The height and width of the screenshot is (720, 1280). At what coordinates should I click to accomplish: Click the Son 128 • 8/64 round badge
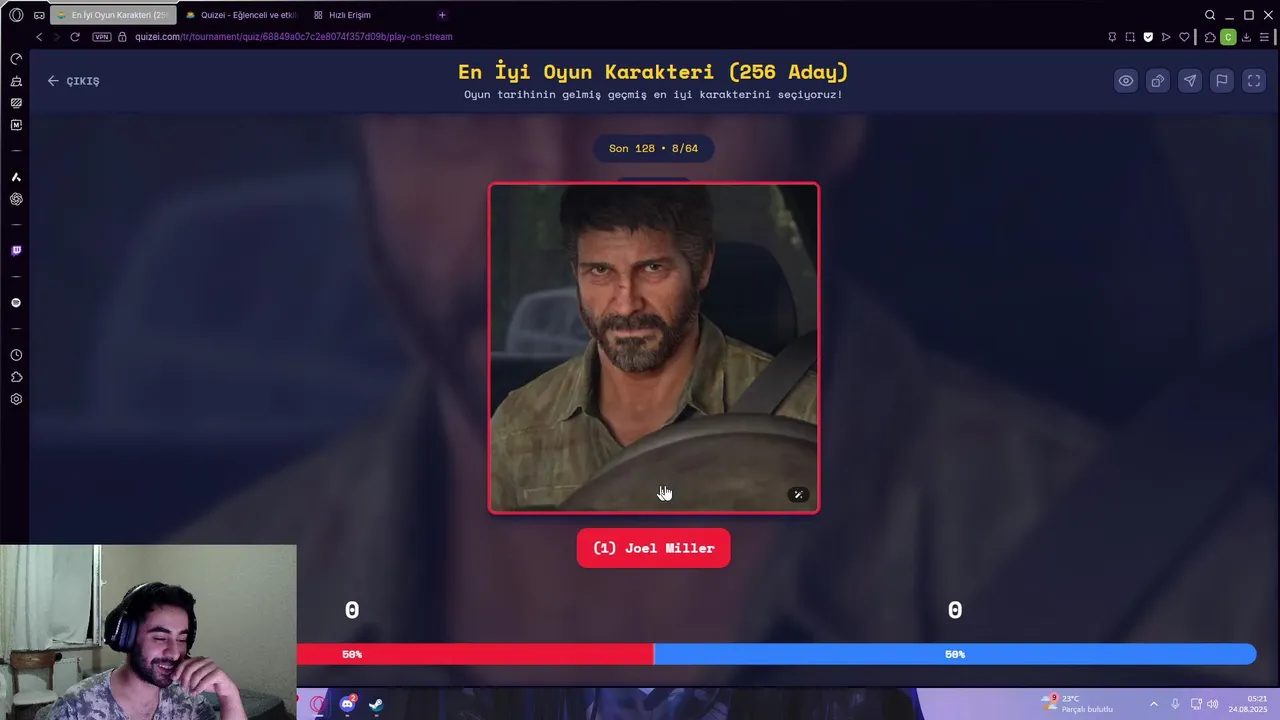tap(653, 148)
